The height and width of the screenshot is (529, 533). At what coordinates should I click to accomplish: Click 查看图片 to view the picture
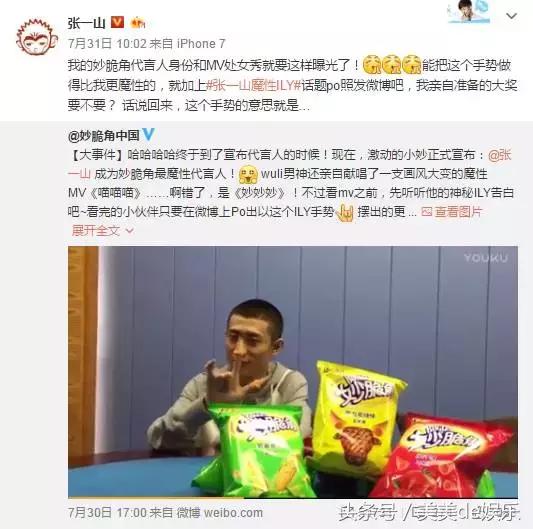(458, 212)
